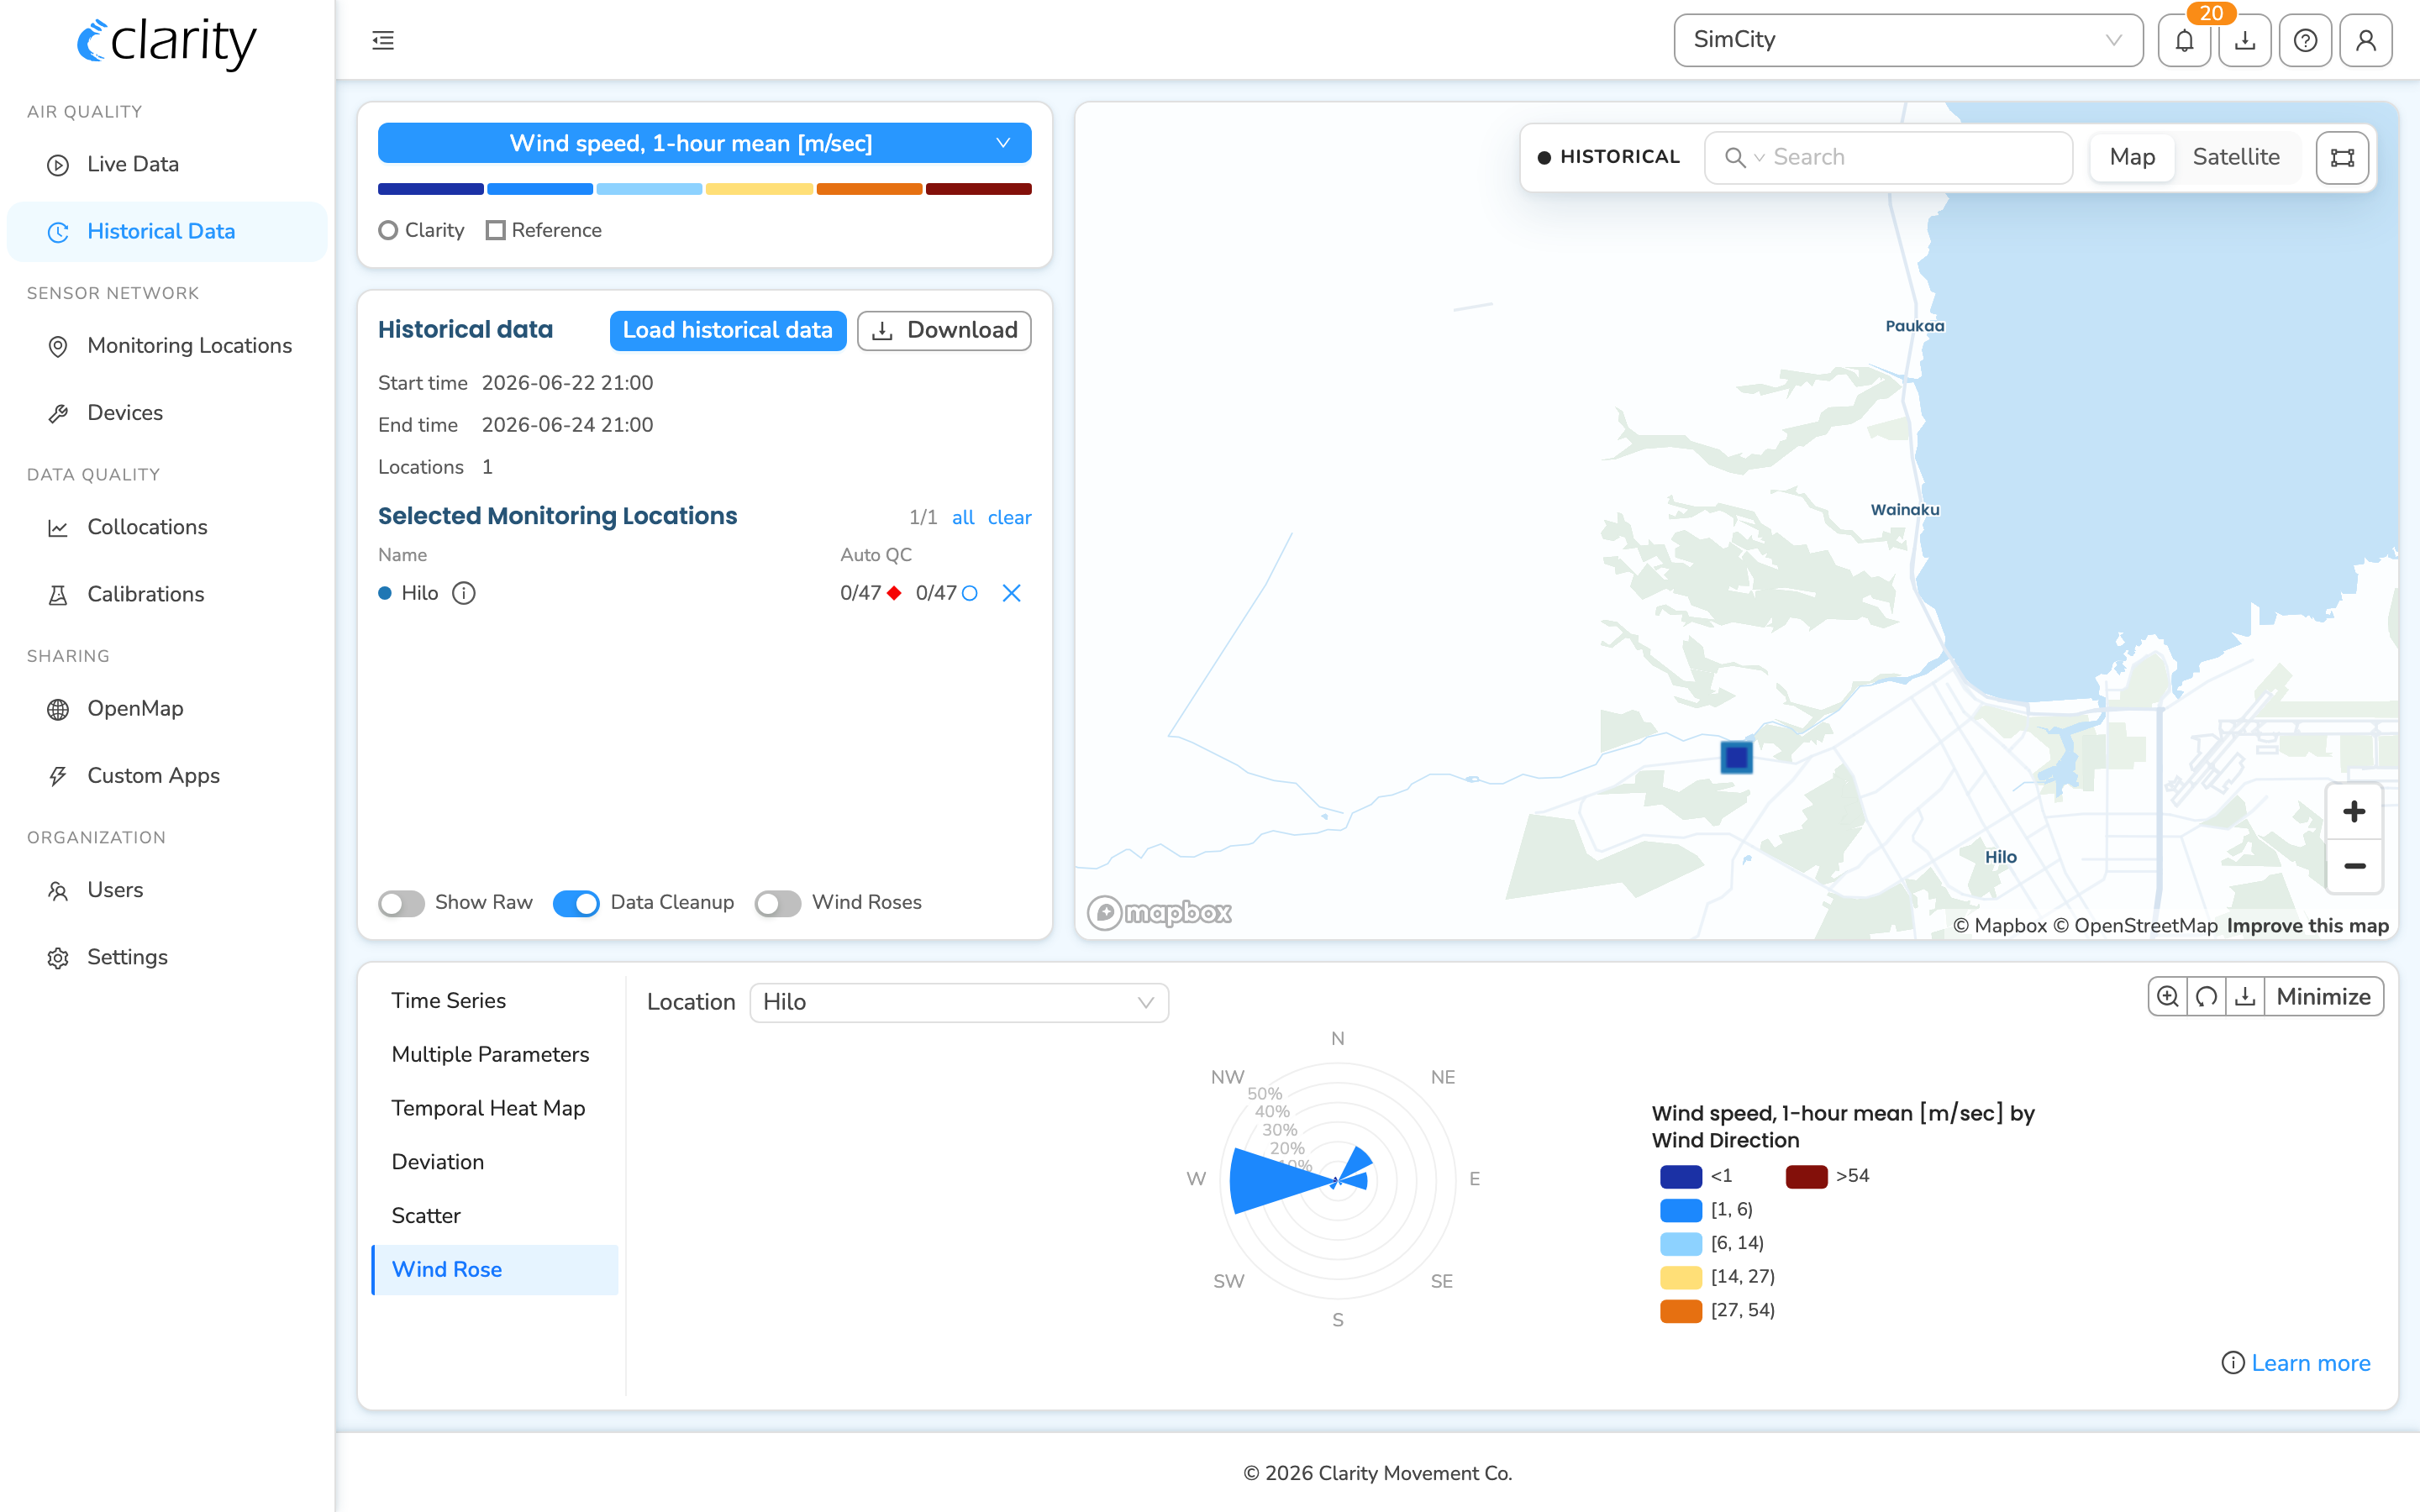Click the dark red >54 legend swatch
Screen dimensions: 2420x1512
(1806, 1176)
